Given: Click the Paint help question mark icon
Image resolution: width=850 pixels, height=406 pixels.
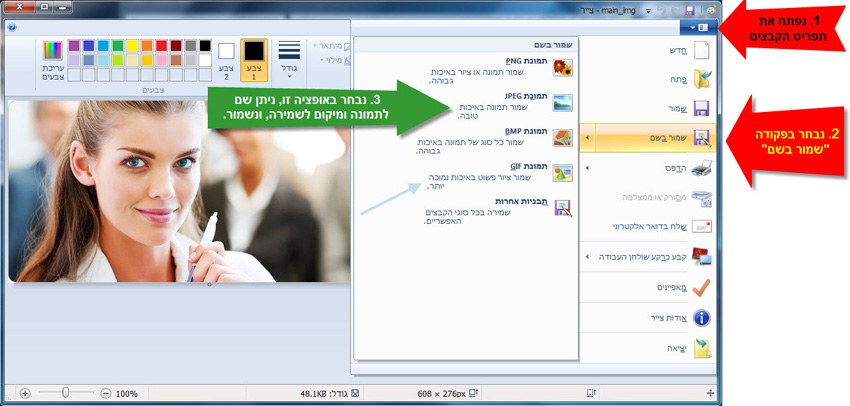Looking at the screenshot, I should tap(11, 28).
